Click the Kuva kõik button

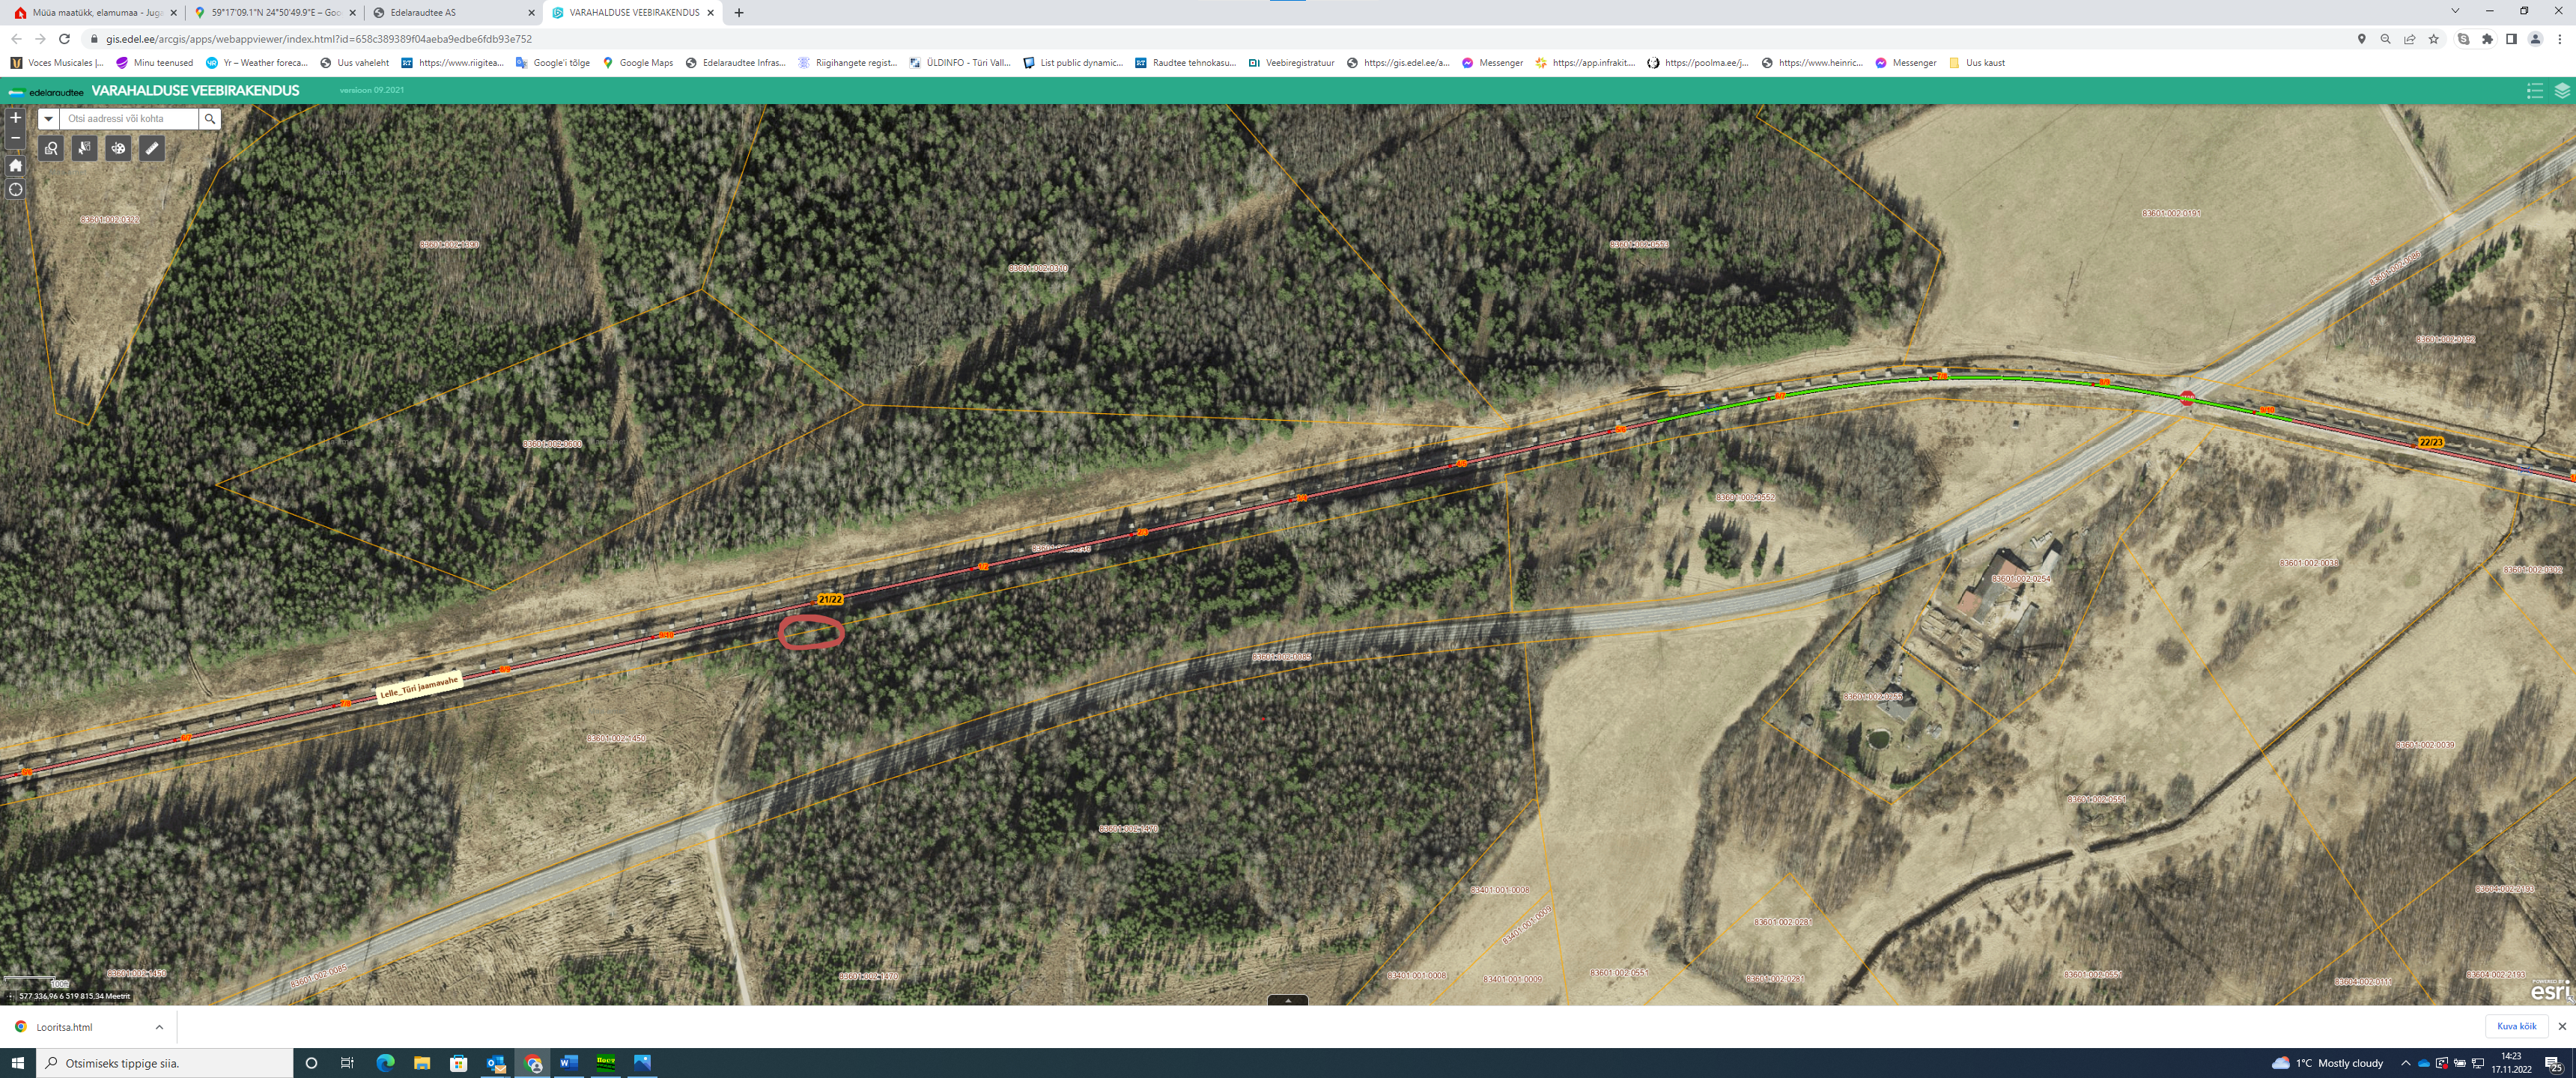[2515, 1026]
